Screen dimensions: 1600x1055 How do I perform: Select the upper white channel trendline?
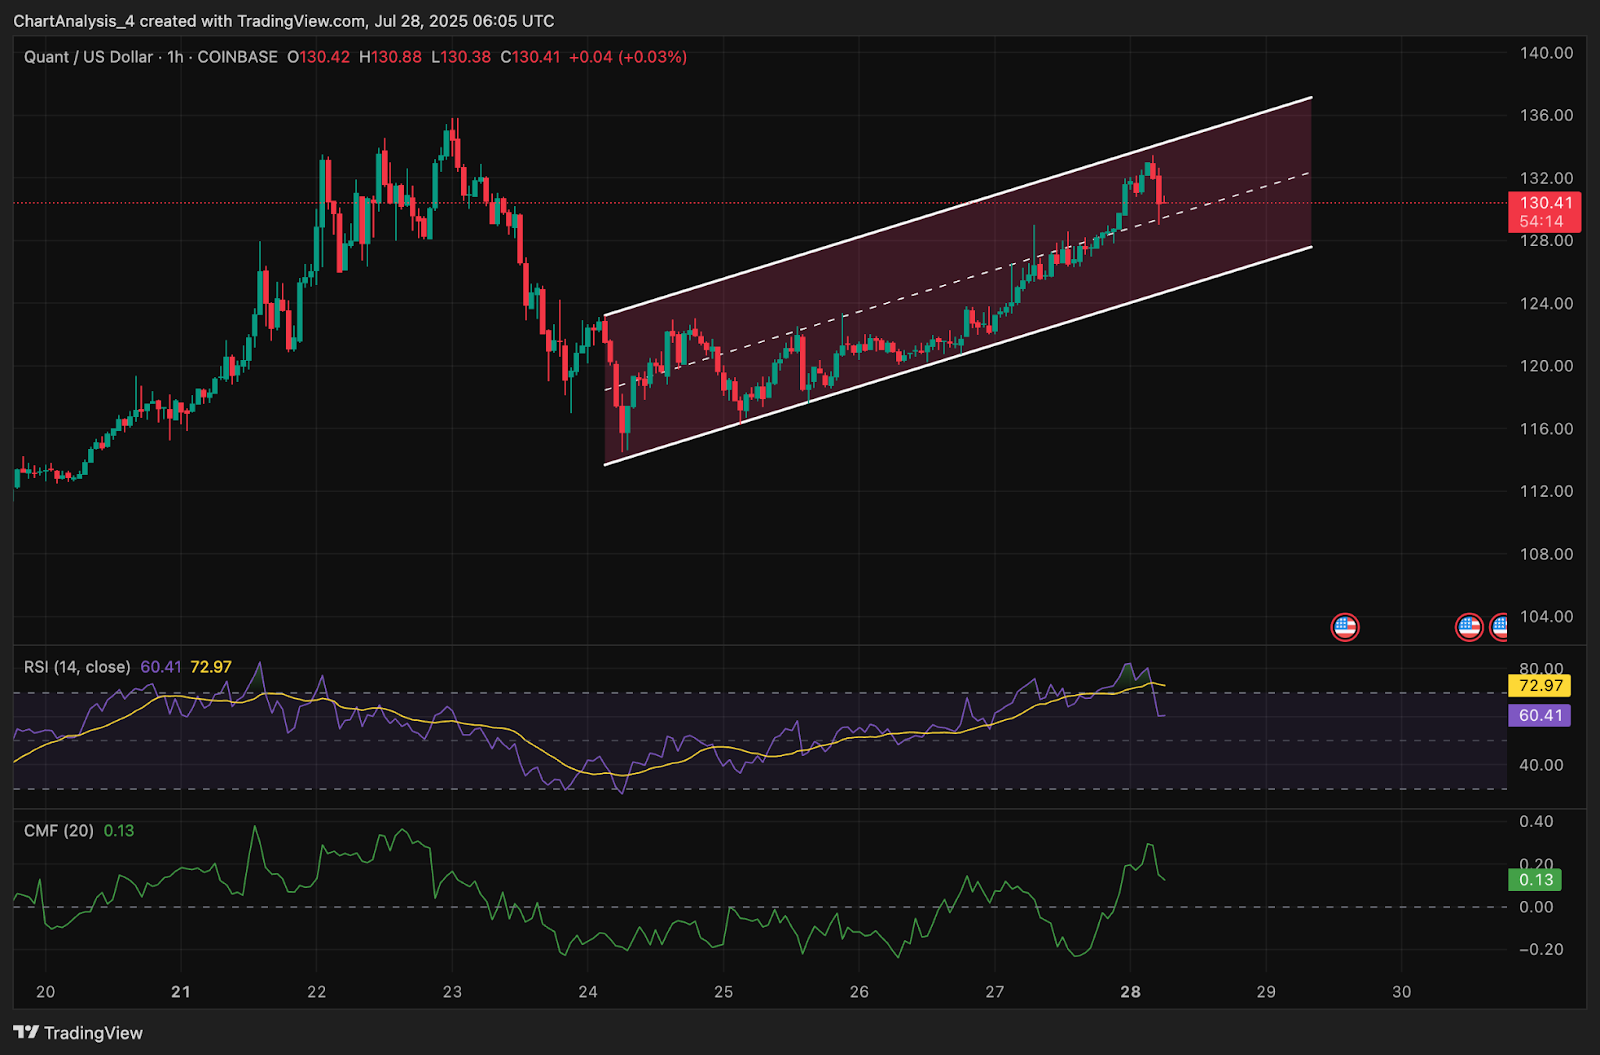coord(958,207)
